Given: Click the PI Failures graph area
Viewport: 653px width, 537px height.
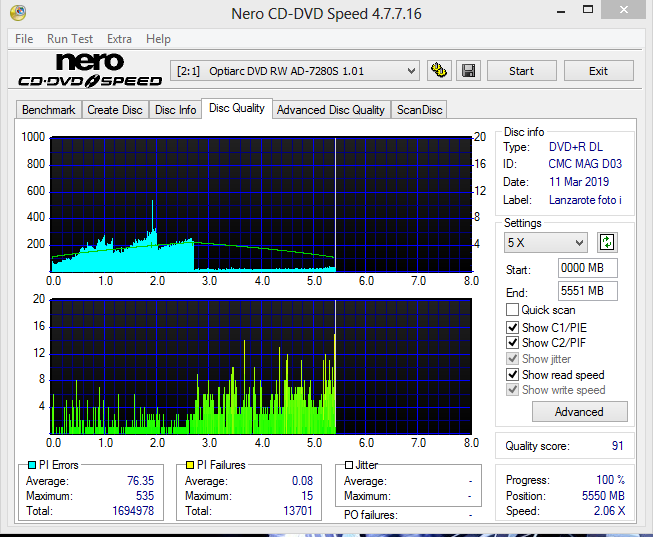Looking at the screenshot, I should point(261,367).
